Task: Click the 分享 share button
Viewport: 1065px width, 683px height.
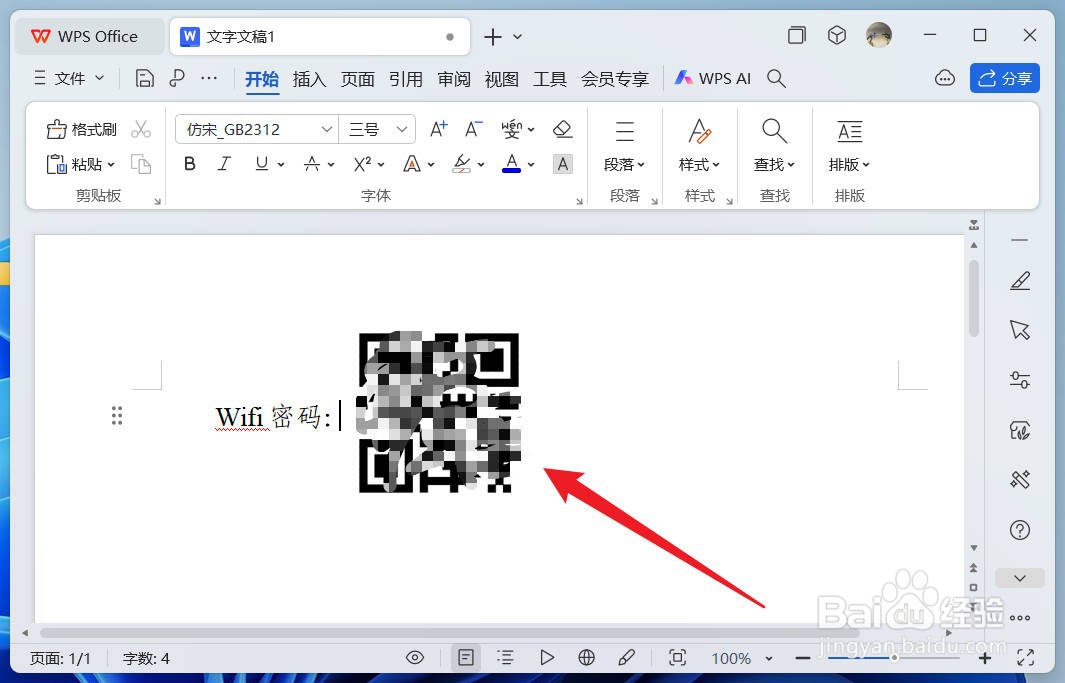Action: point(1004,78)
